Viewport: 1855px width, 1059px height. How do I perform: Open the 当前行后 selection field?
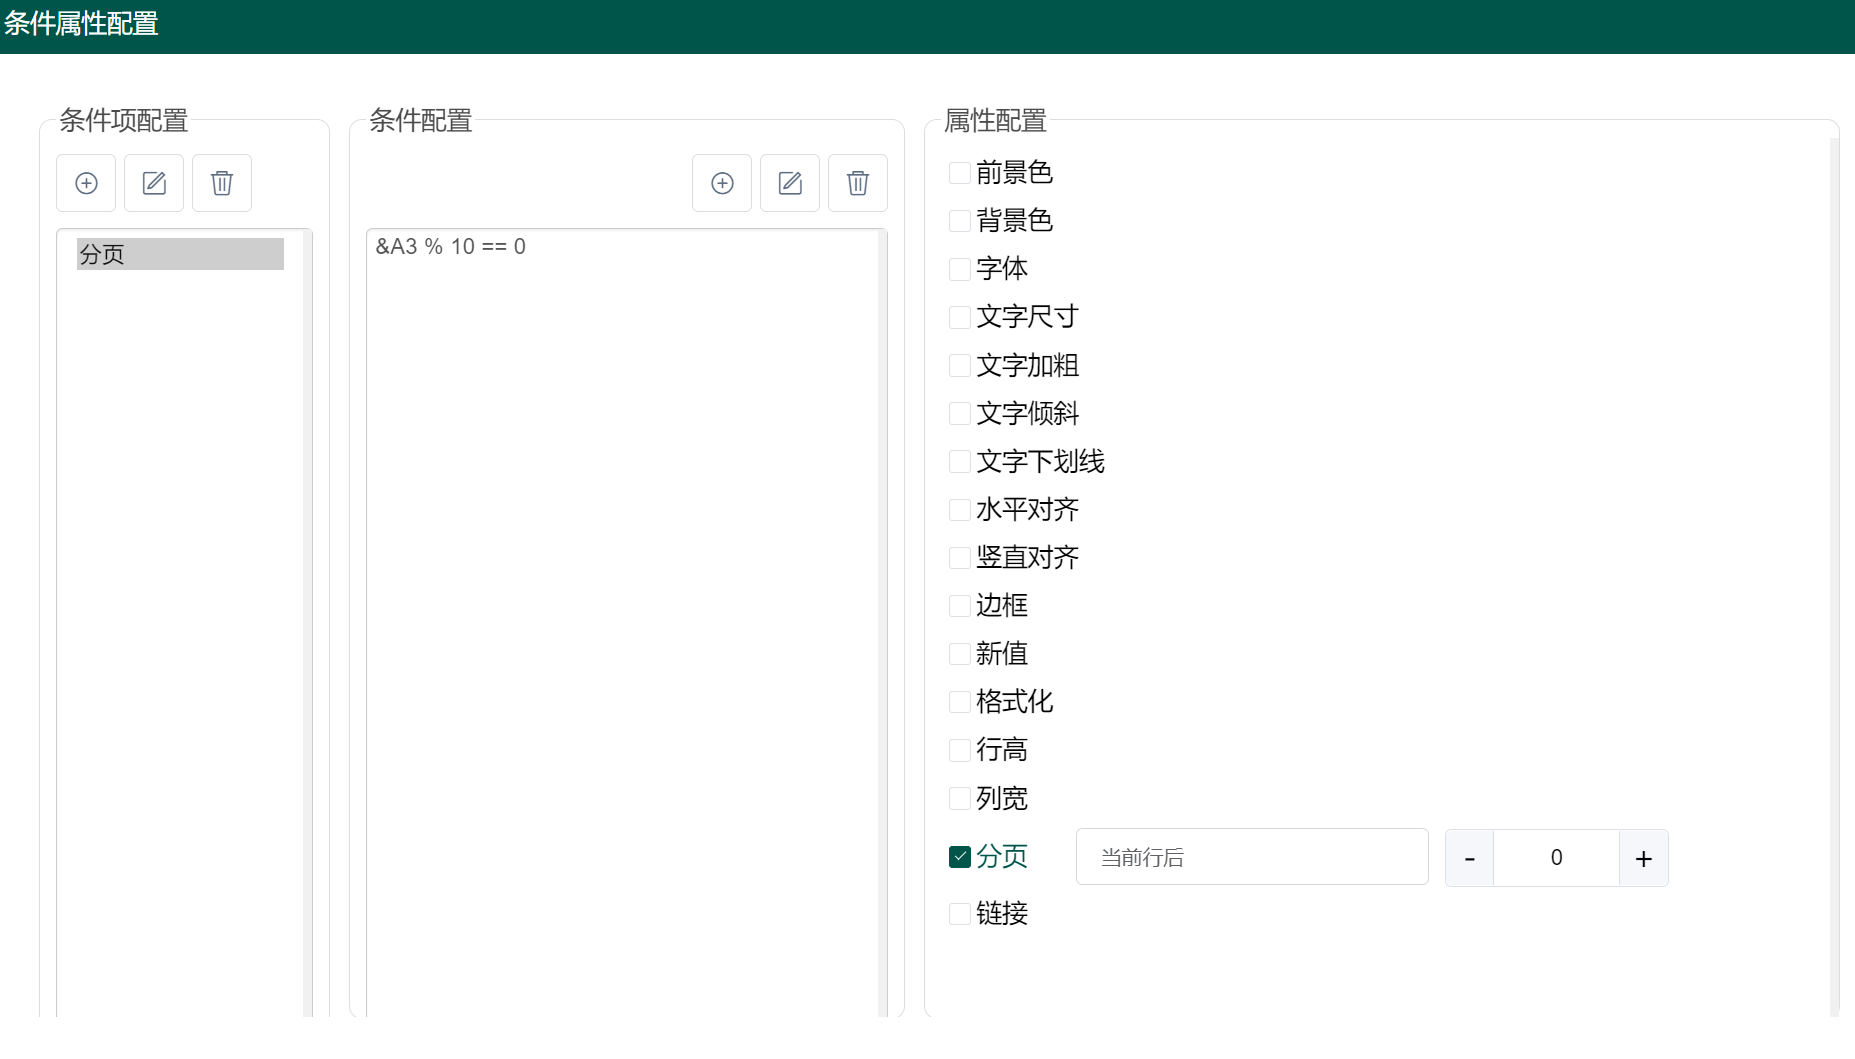1252,857
